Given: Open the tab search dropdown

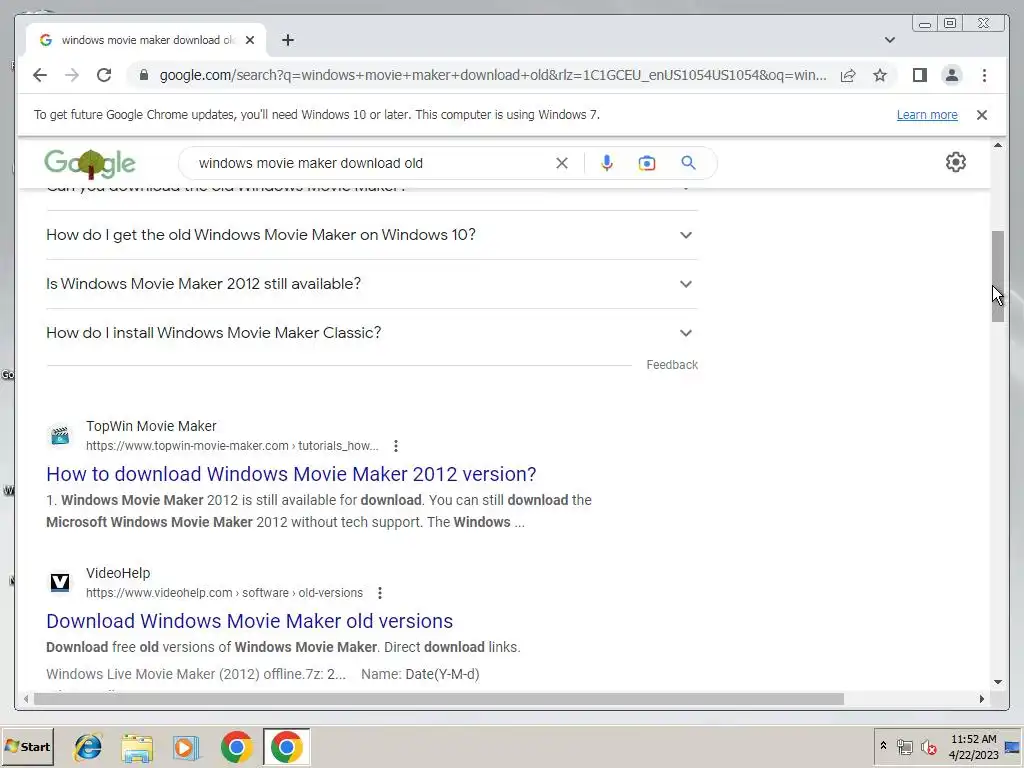Looking at the screenshot, I should (889, 40).
